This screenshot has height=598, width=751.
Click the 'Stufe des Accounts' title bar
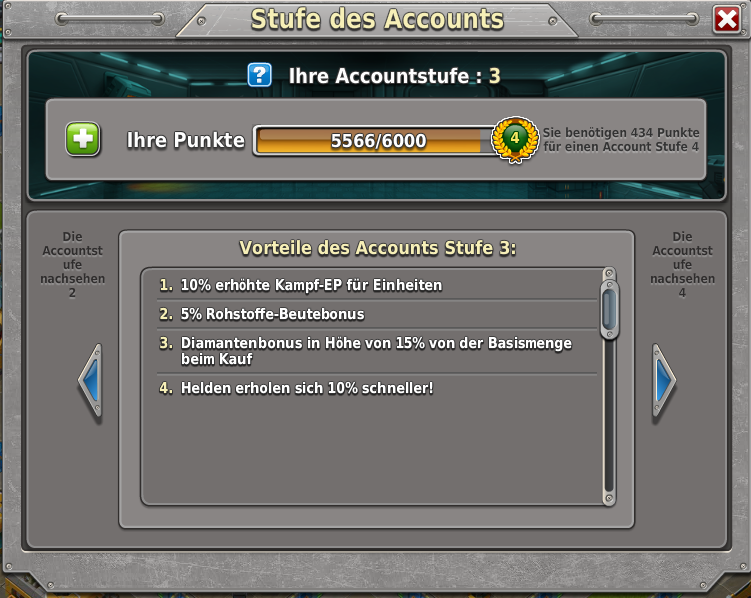377,20
